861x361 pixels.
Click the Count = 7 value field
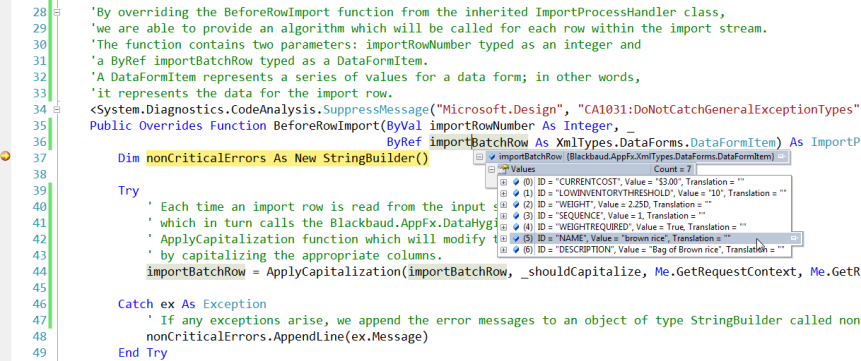[673, 169]
